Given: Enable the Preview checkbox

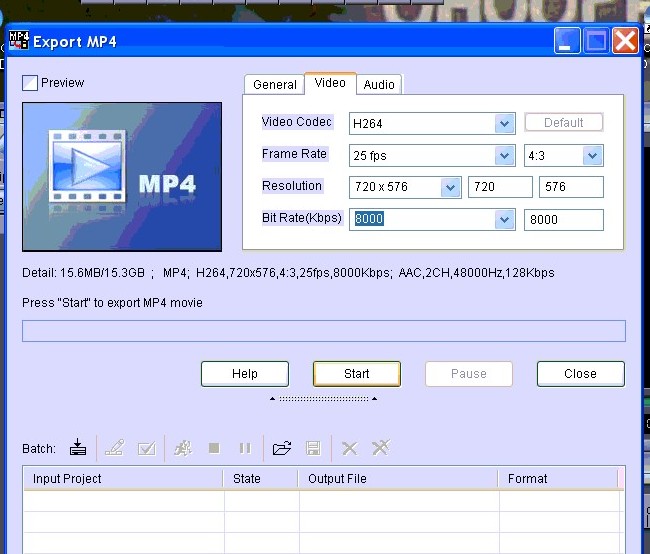Looking at the screenshot, I should click(x=30, y=83).
